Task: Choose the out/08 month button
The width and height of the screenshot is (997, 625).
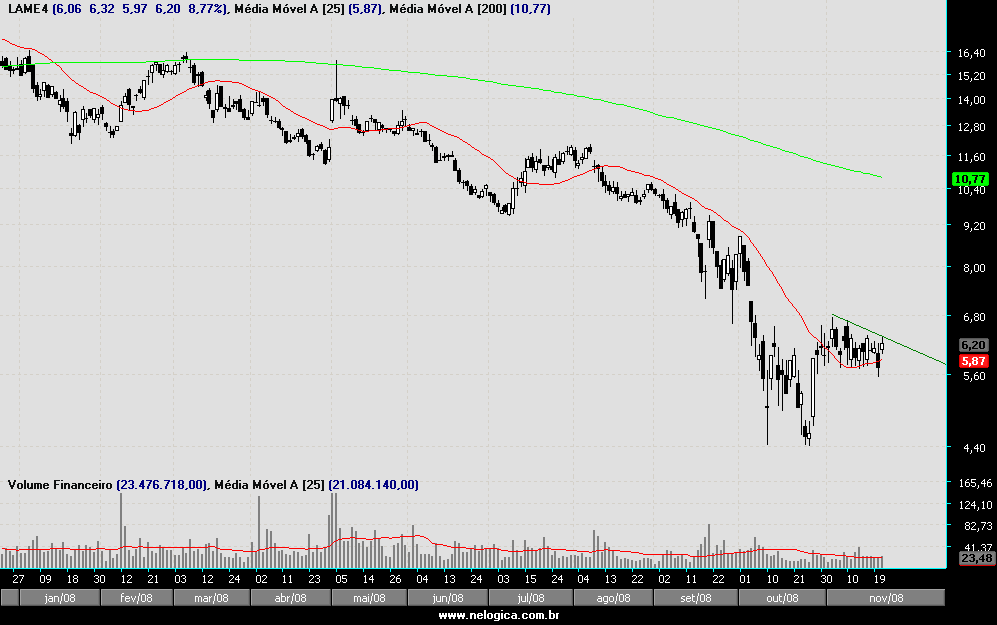Action: 782,598
